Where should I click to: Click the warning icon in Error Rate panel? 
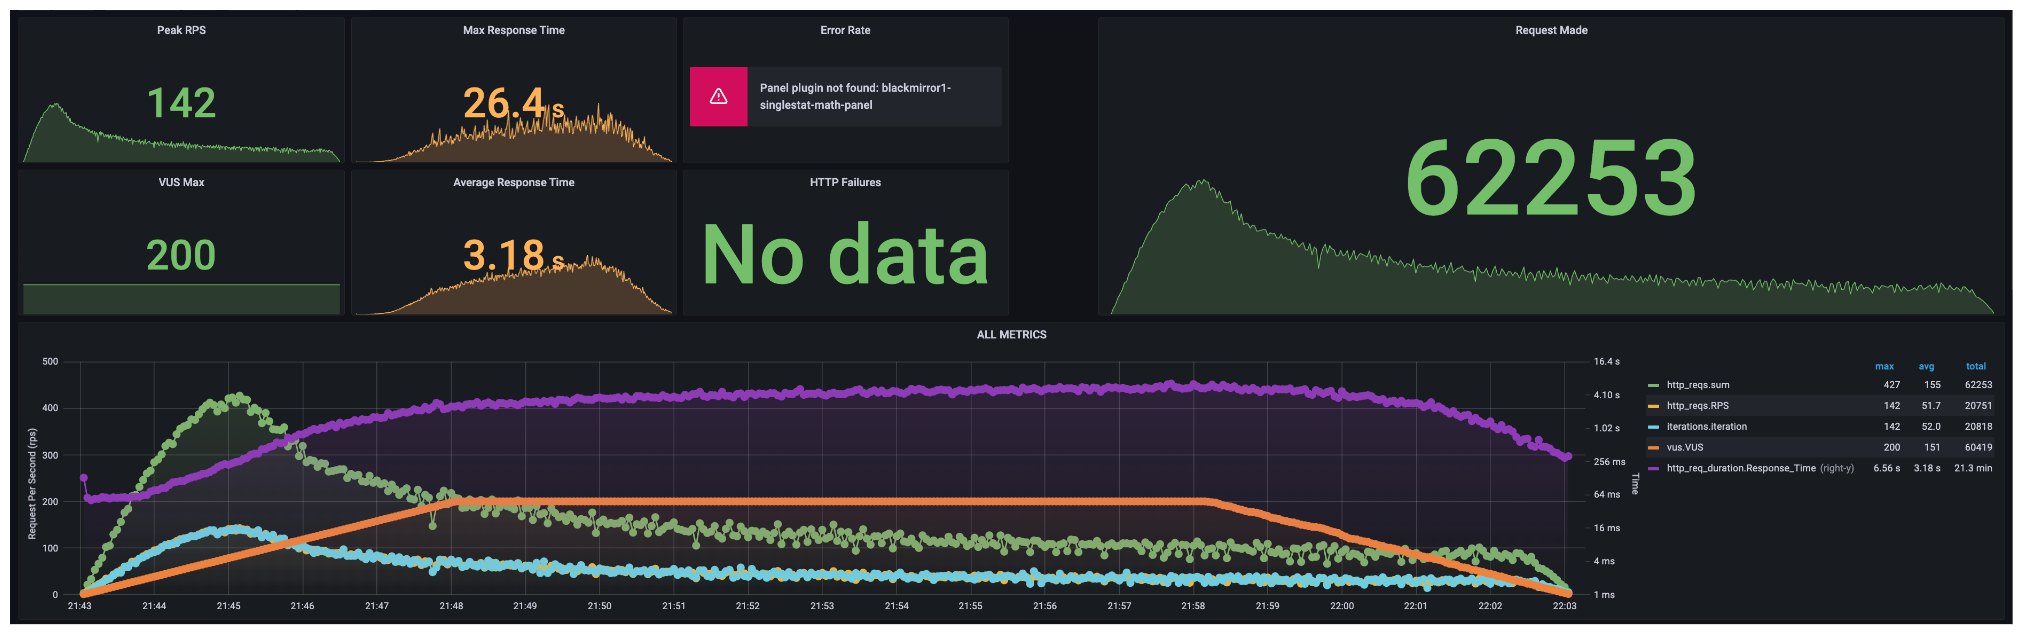click(x=718, y=97)
